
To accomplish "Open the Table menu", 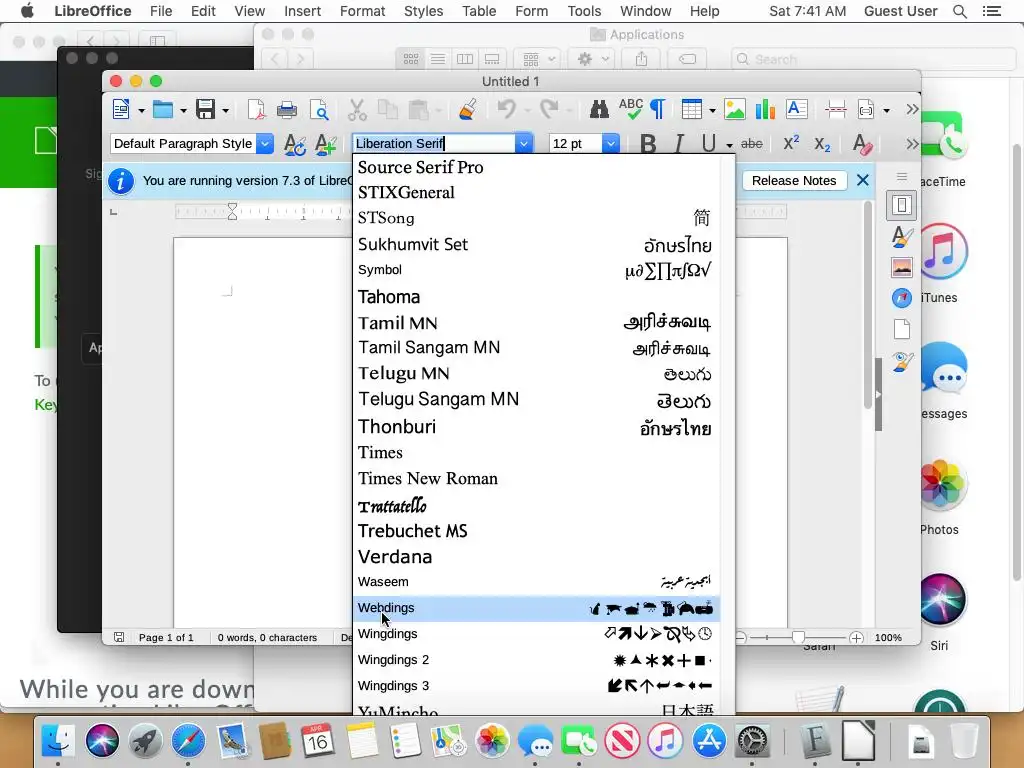I will [479, 11].
